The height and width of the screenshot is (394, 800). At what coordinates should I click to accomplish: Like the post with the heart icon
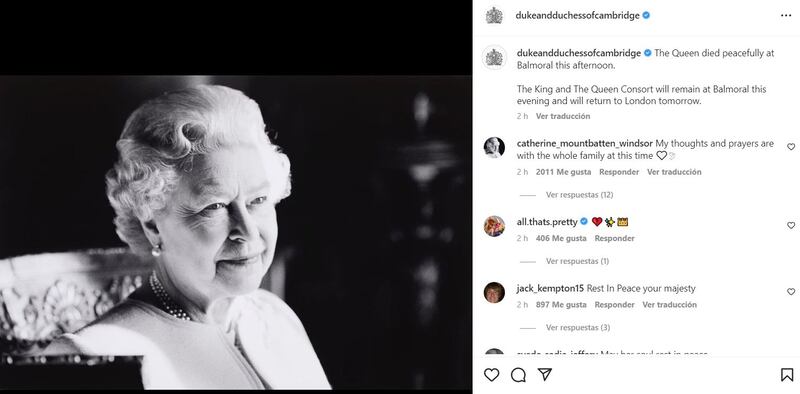tap(491, 375)
